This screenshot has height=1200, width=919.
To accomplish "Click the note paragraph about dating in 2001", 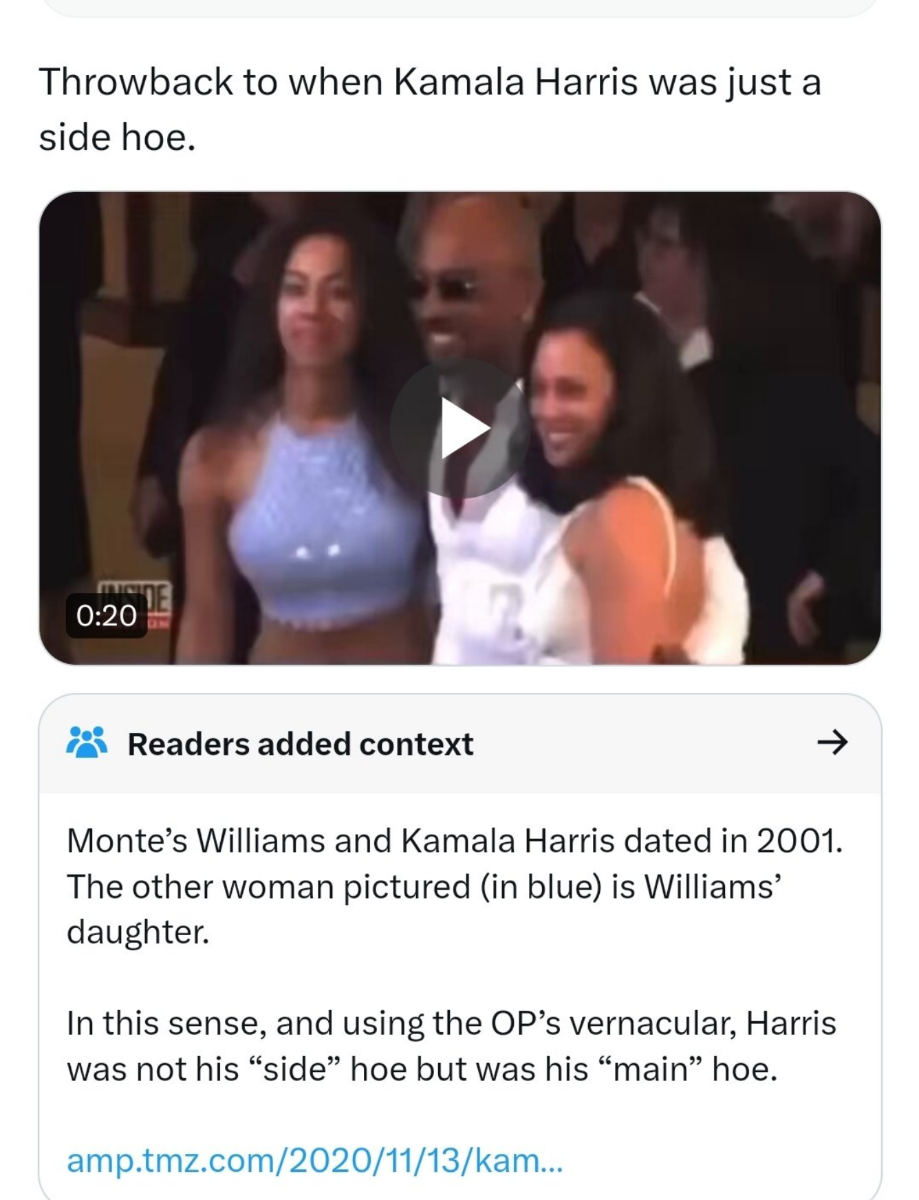I will [455, 887].
